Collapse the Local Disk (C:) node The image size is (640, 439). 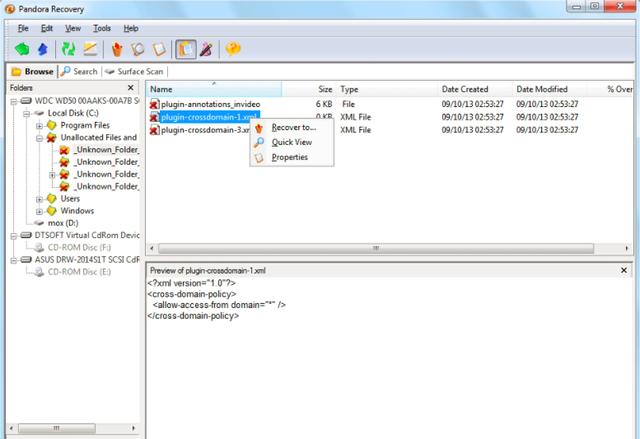(25, 114)
